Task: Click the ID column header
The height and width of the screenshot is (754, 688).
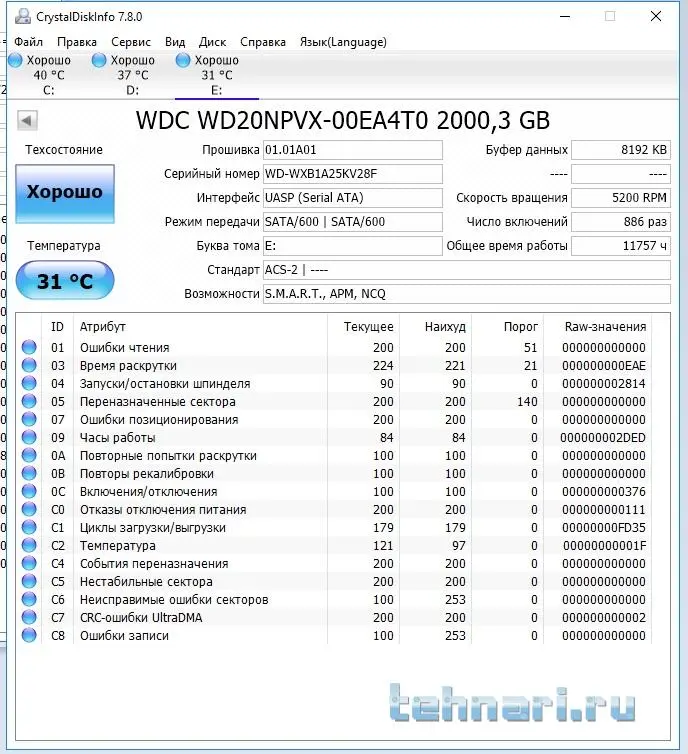Action: click(x=57, y=327)
